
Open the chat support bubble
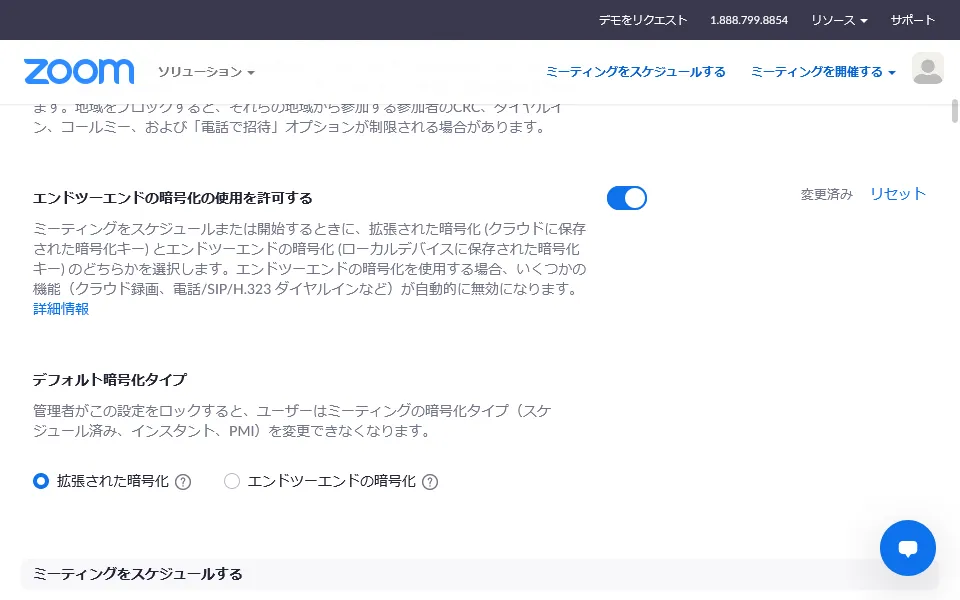pos(907,548)
